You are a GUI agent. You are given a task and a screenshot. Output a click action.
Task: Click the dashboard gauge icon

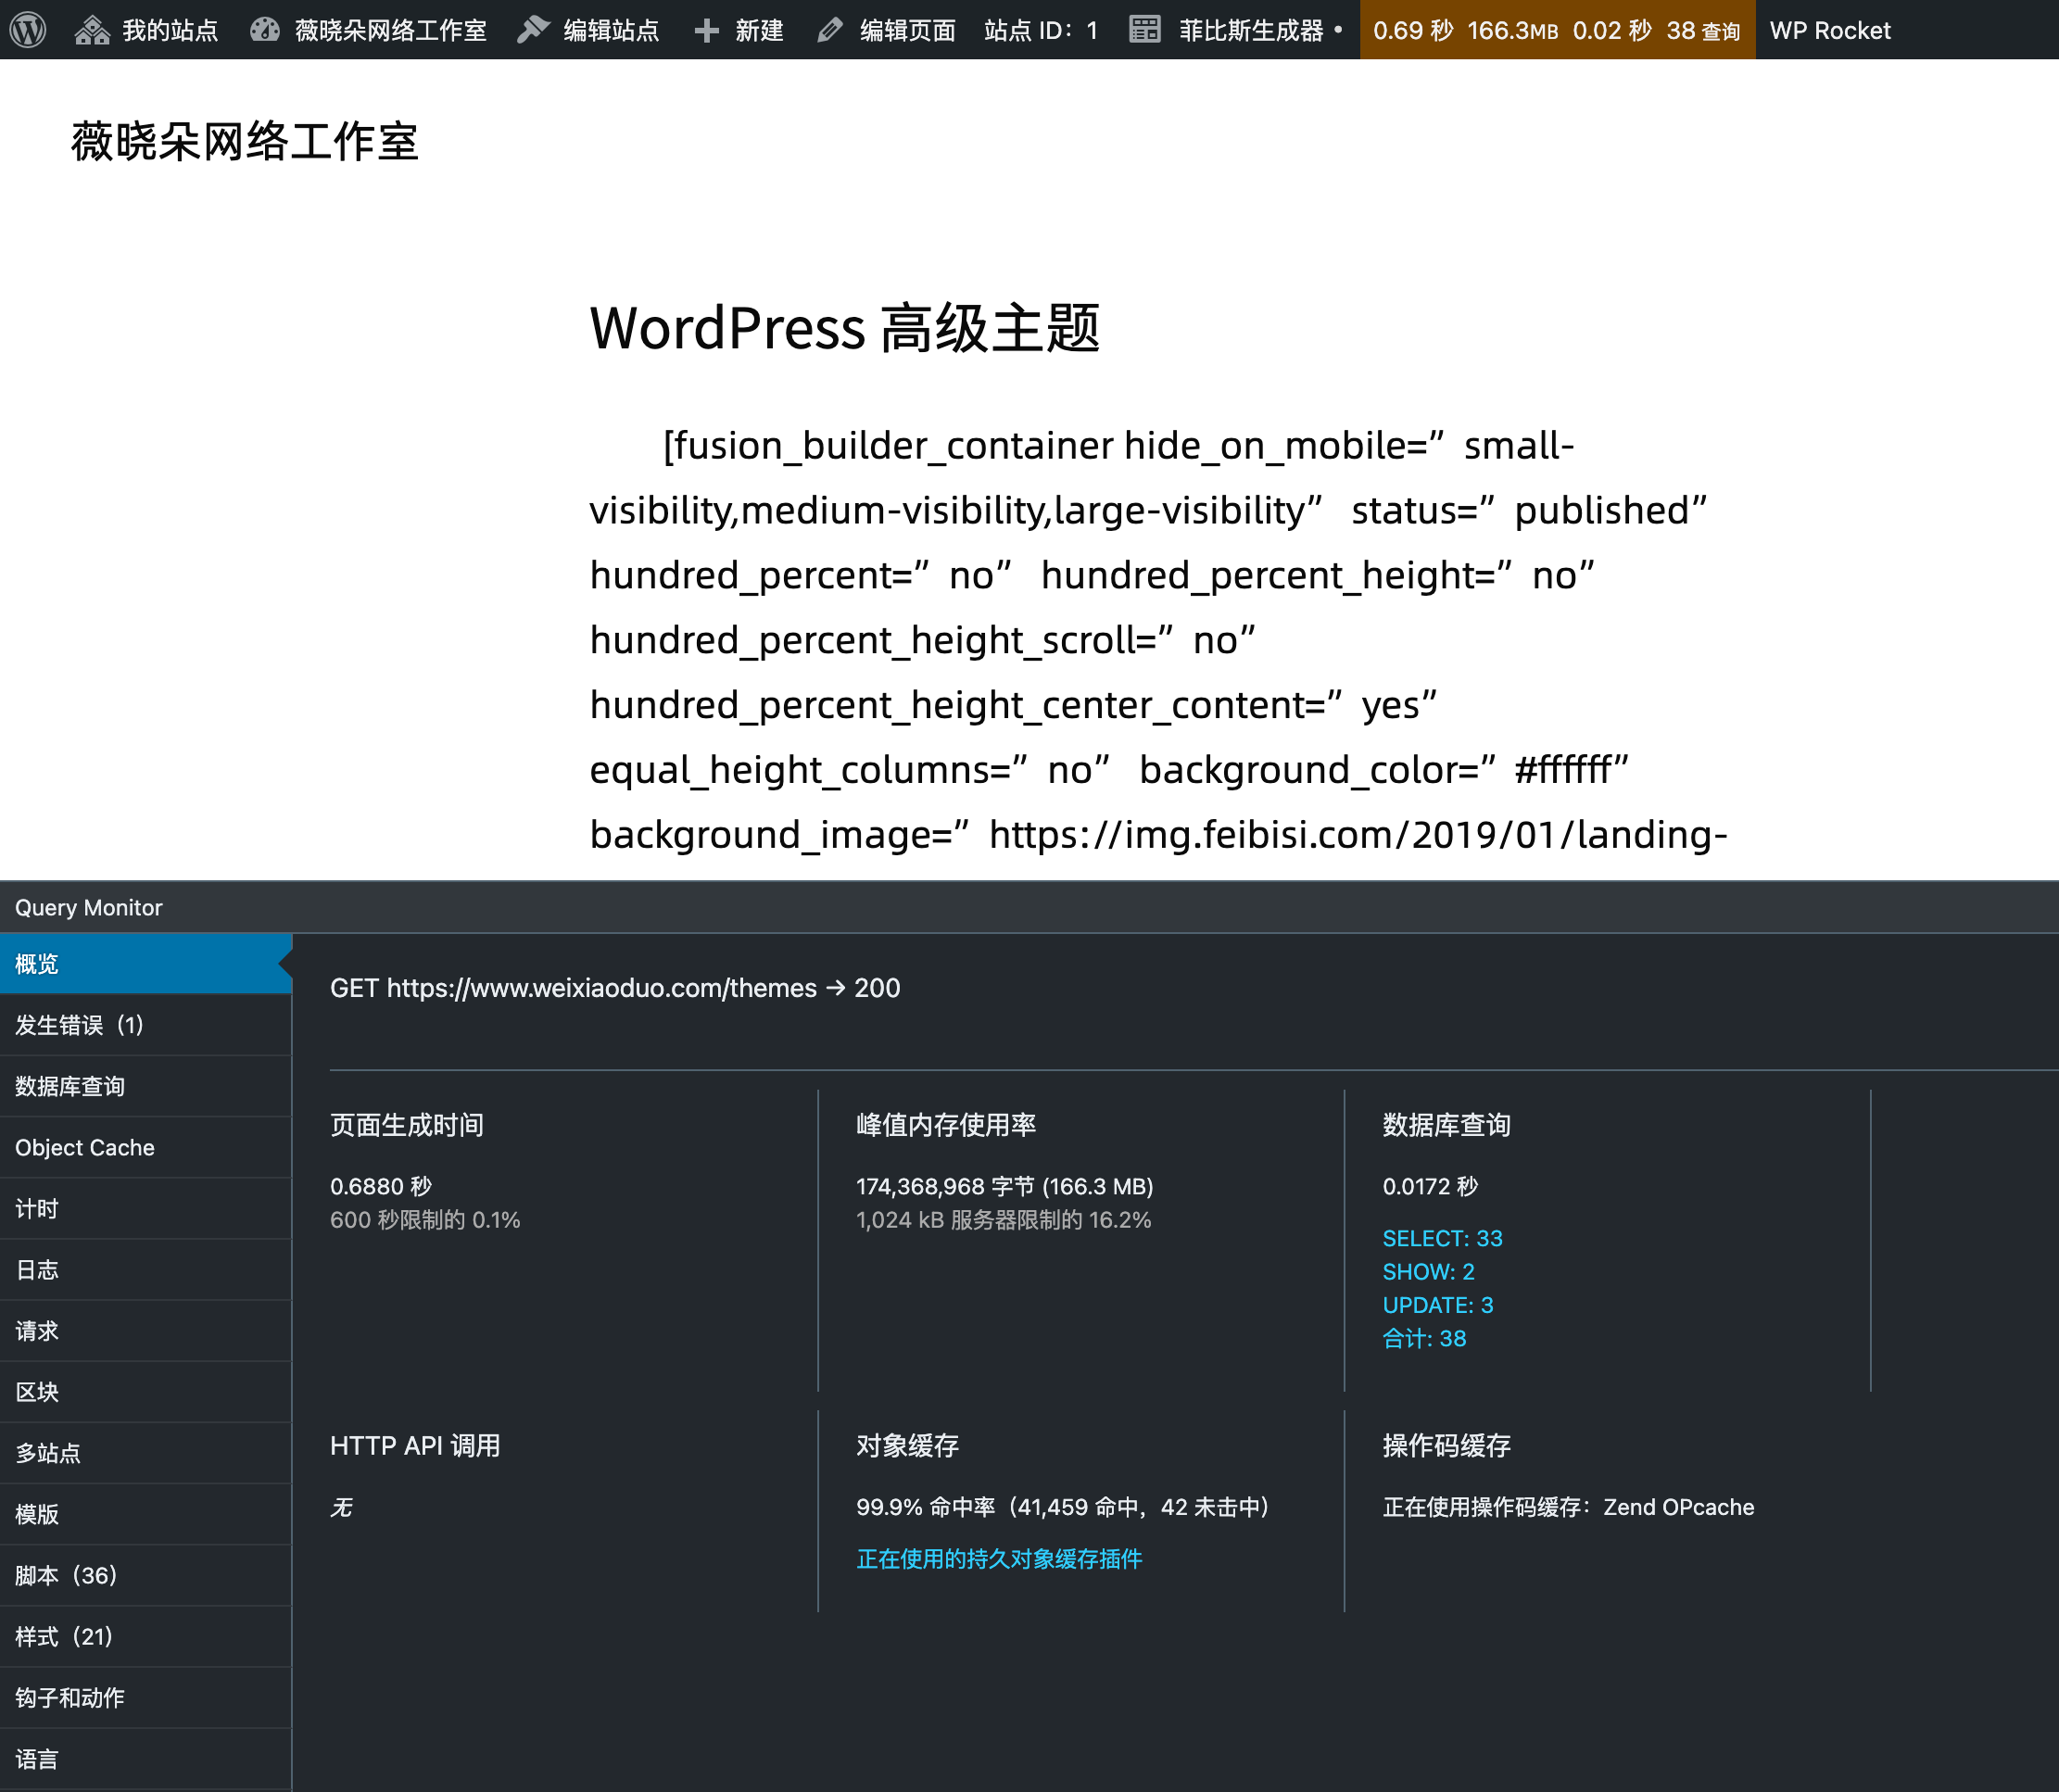point(264,30)
